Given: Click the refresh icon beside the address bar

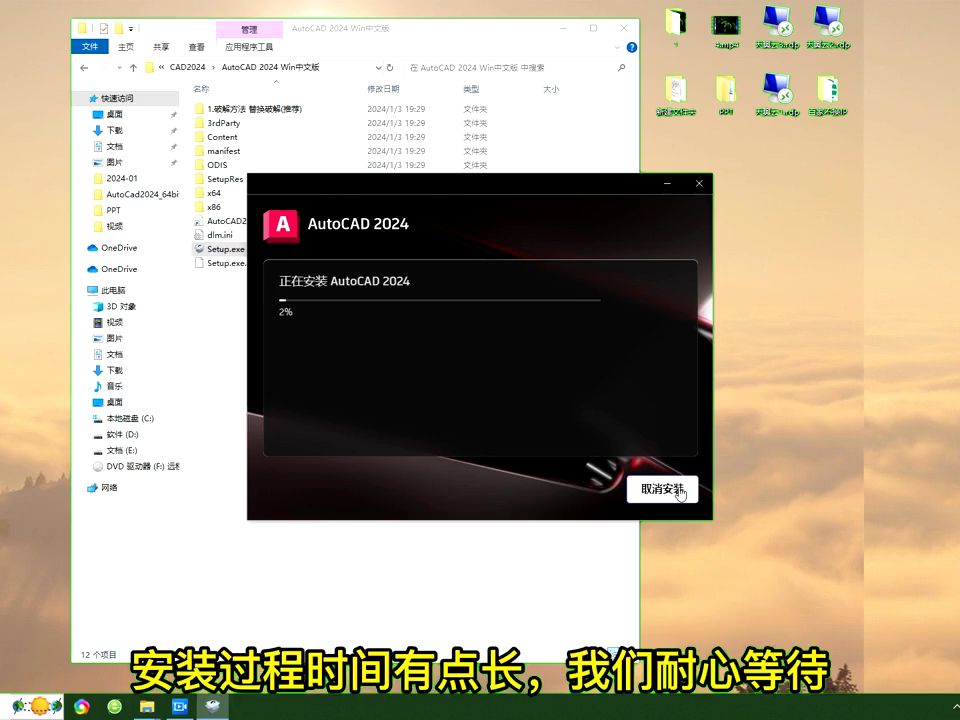Looking at the screenshot, I should (389, 67).
